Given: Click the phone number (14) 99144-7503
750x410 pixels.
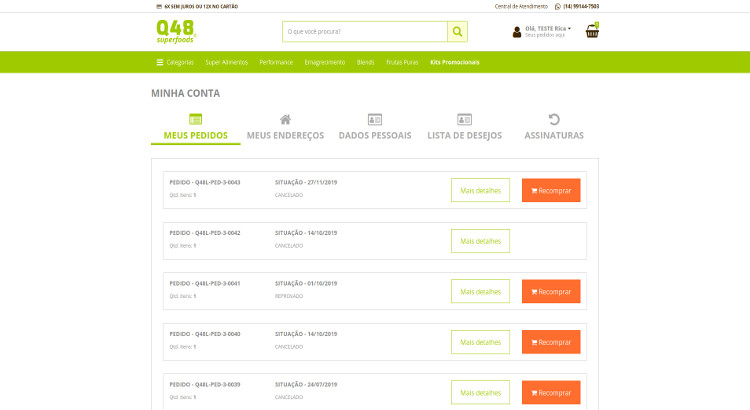Looking at the screenshot, I should click(581, 7).
